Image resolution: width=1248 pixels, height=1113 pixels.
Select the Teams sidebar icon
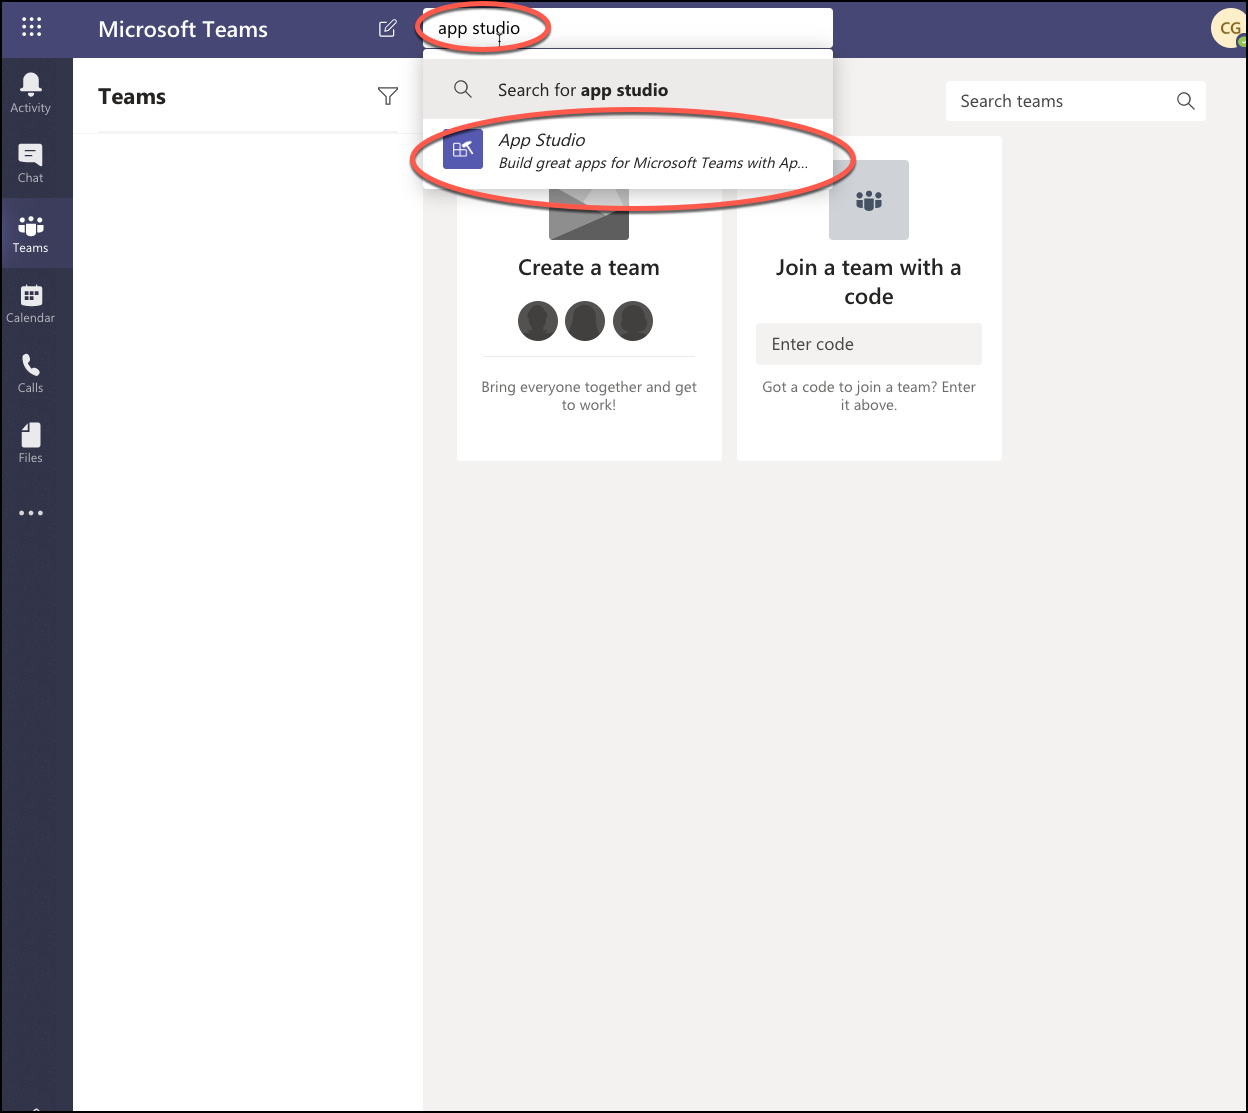[31, 233]
